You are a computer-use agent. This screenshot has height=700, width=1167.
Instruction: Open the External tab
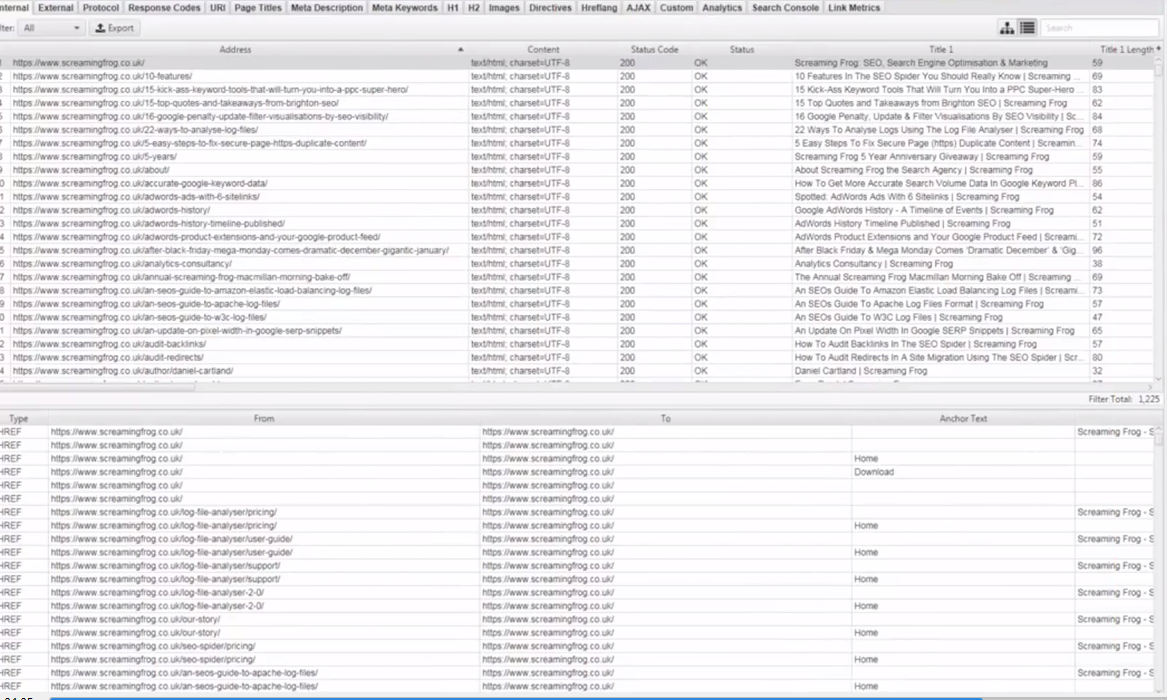56,7
